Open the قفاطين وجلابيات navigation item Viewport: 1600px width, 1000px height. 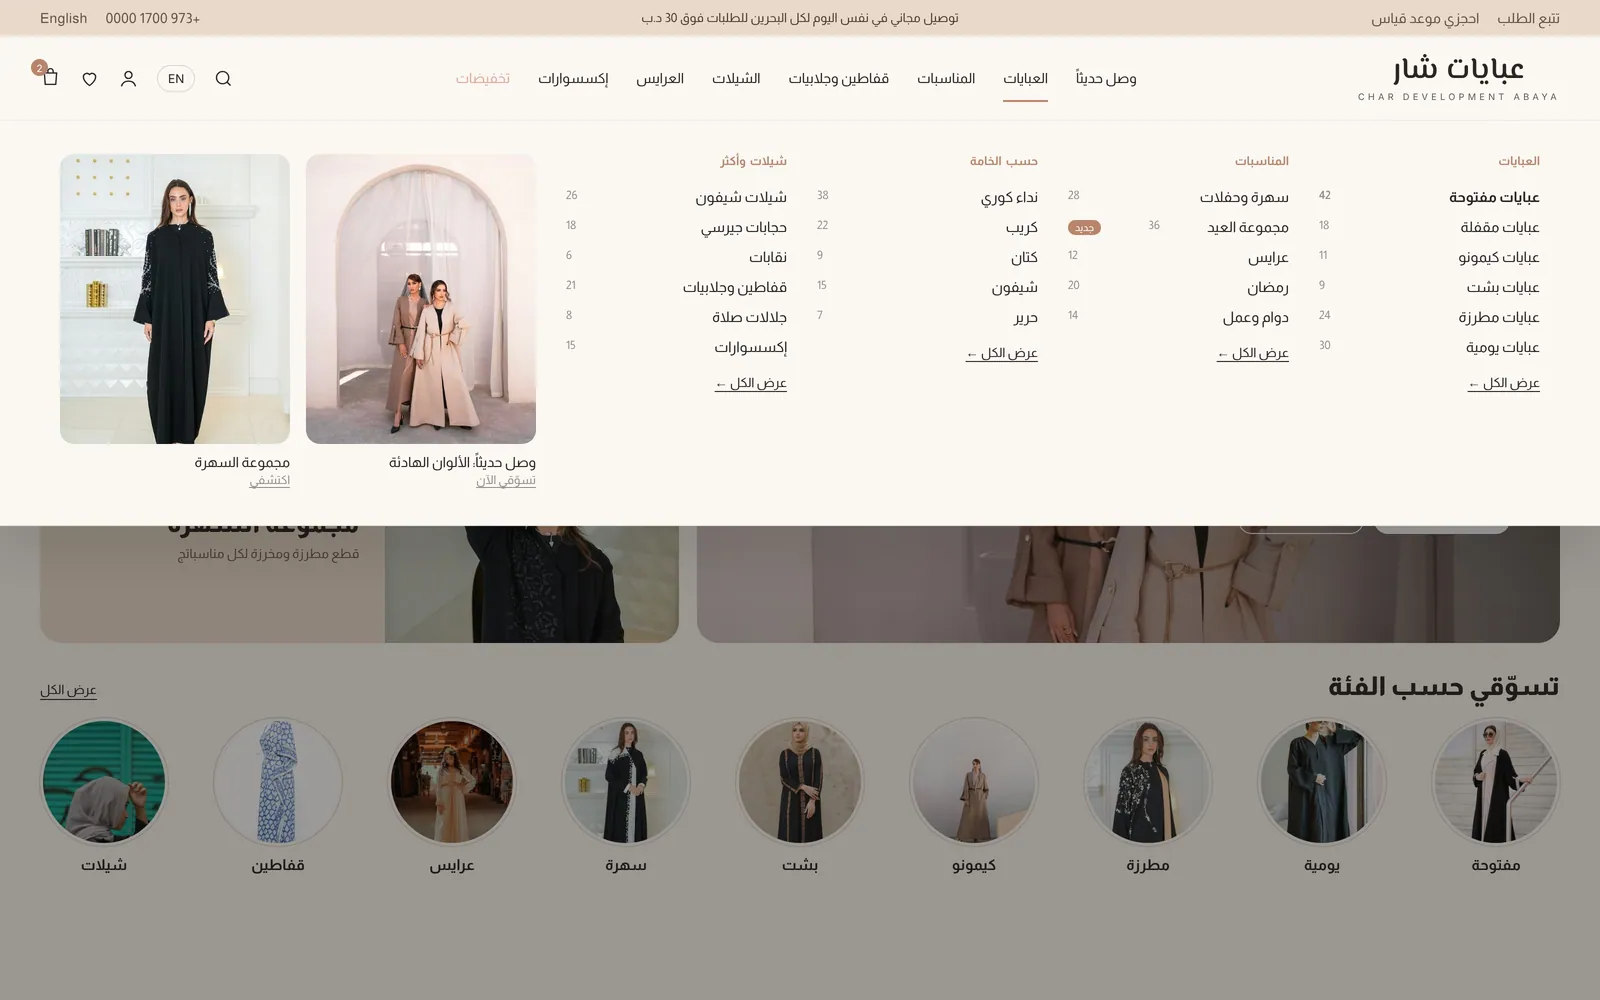pyautogui.click(x=838, y=79)
